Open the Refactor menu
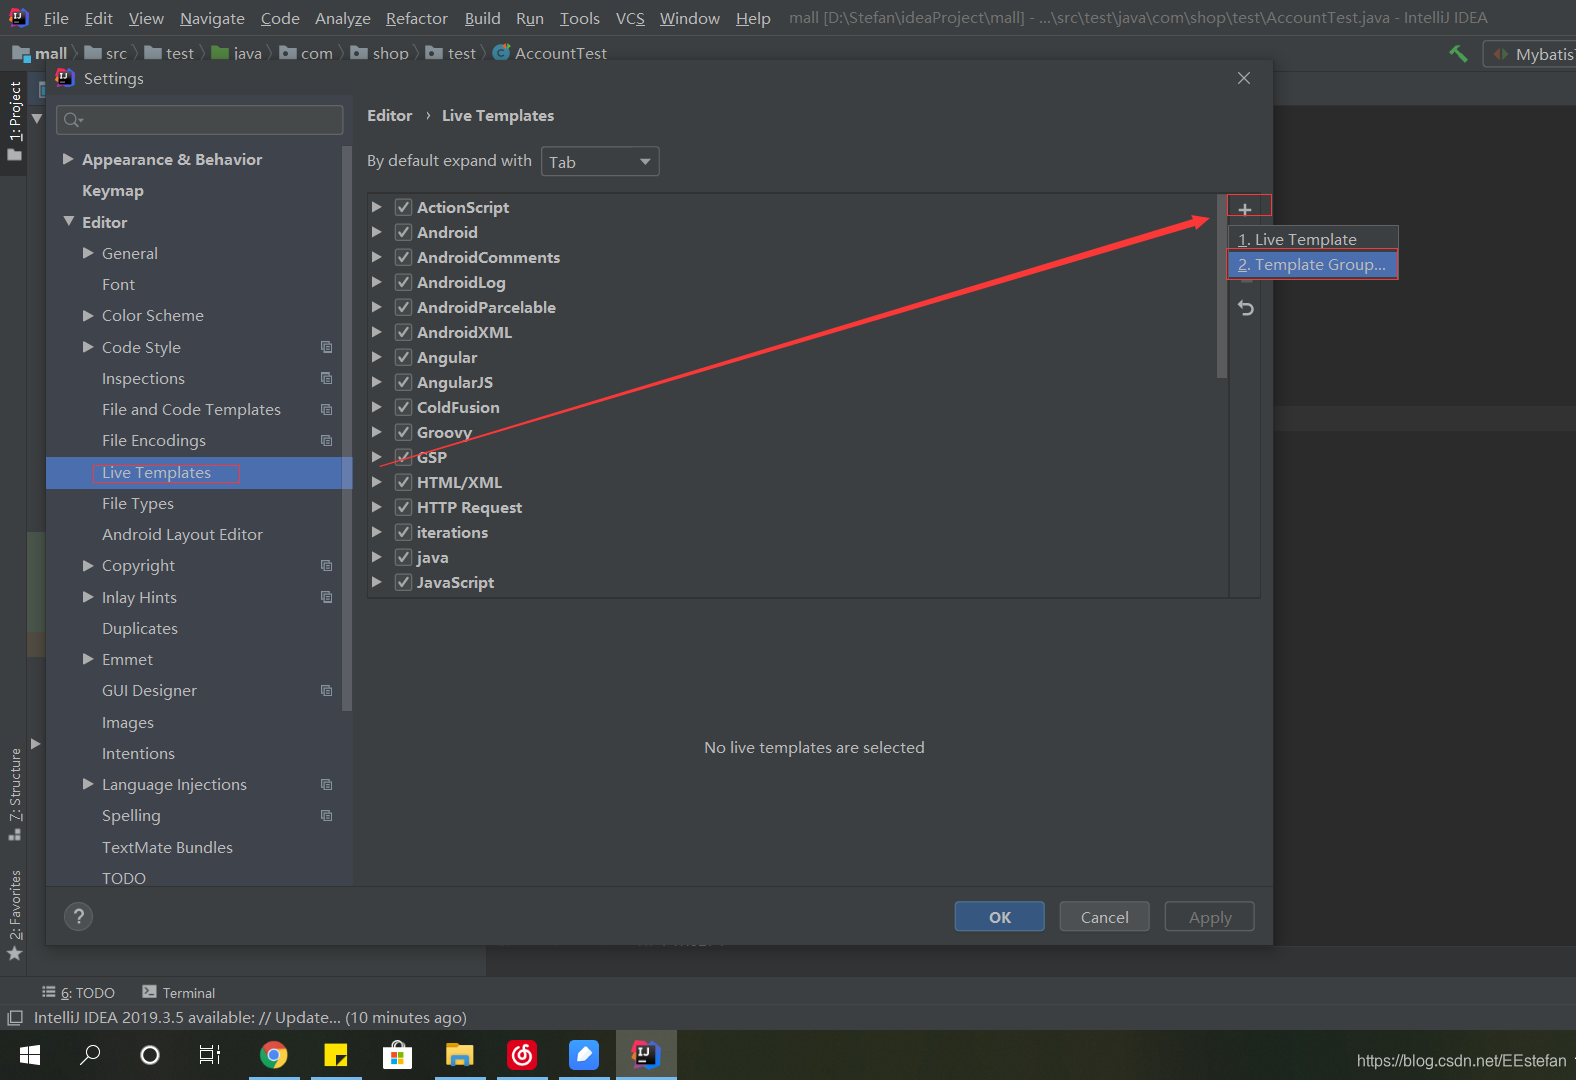1576x1080 pixels. 416,18
